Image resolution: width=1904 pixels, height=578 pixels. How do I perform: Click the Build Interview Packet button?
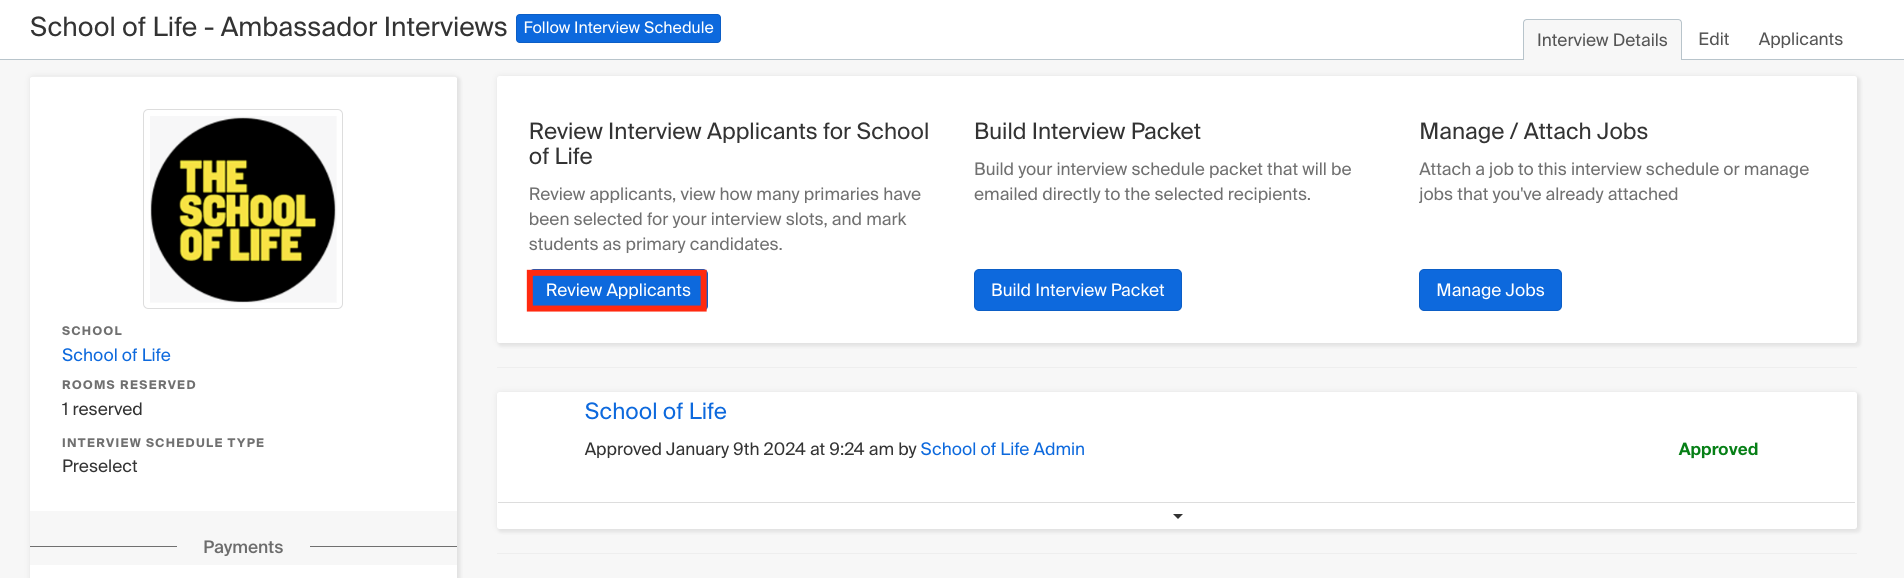[x=1077, y=290]
